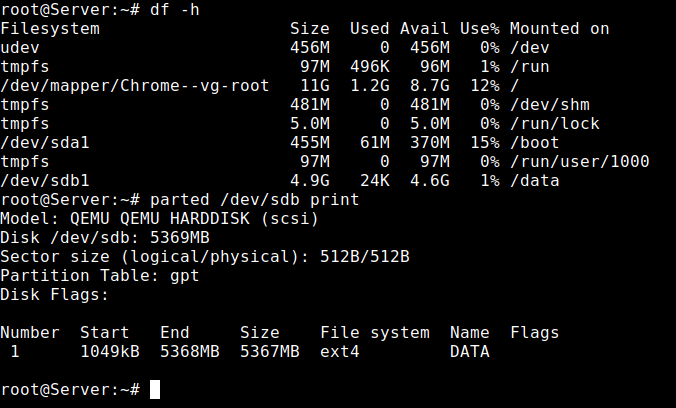Click the /data mount point text
Image resolution: width=676 pixels, height=408 pixels.
[535, 181]
